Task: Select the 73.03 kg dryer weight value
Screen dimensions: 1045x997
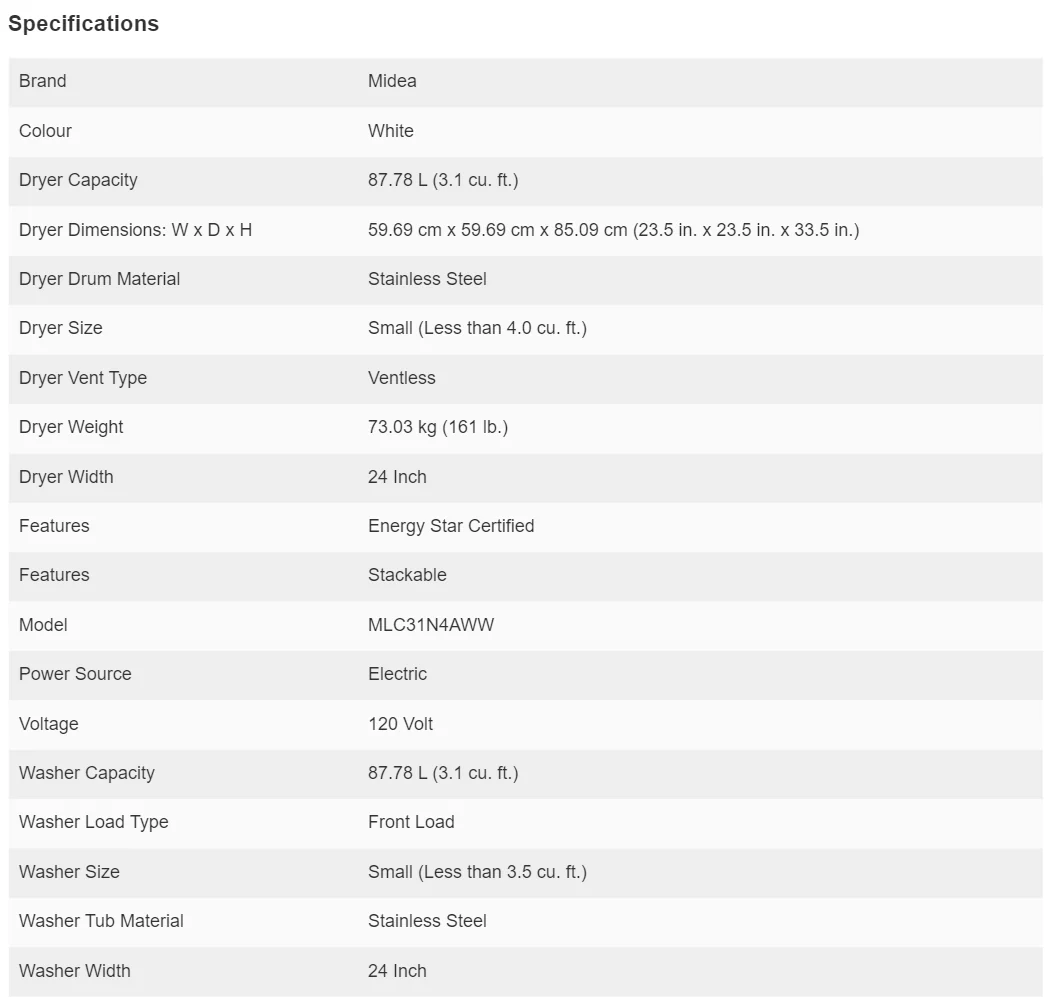Action: [437, 427]
